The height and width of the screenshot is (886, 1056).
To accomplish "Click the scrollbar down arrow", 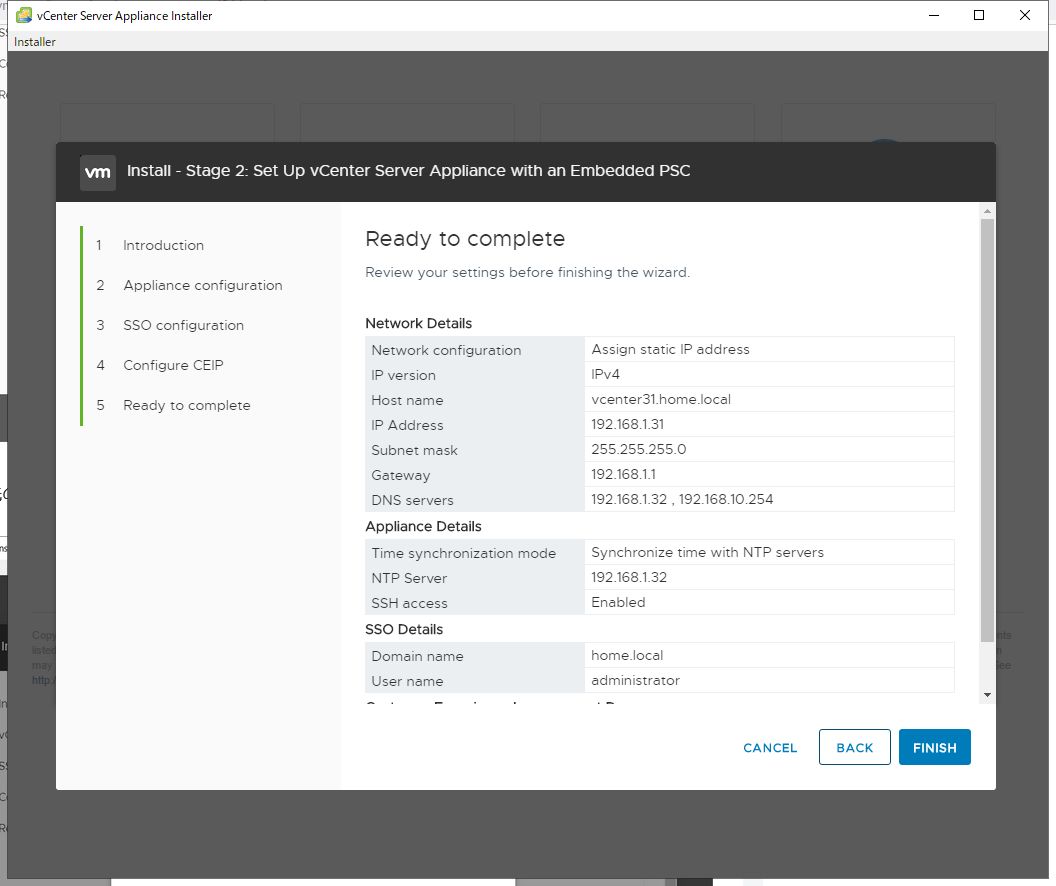I will point(987,695).
